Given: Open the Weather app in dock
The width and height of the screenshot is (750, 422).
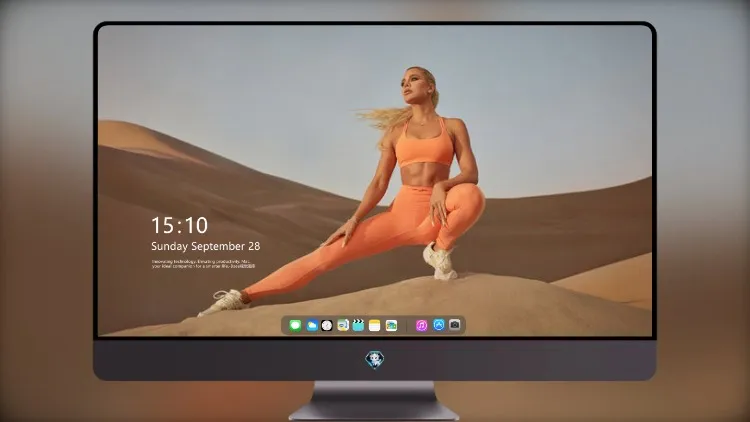Looking at the screenshot, I should point(311,326).
